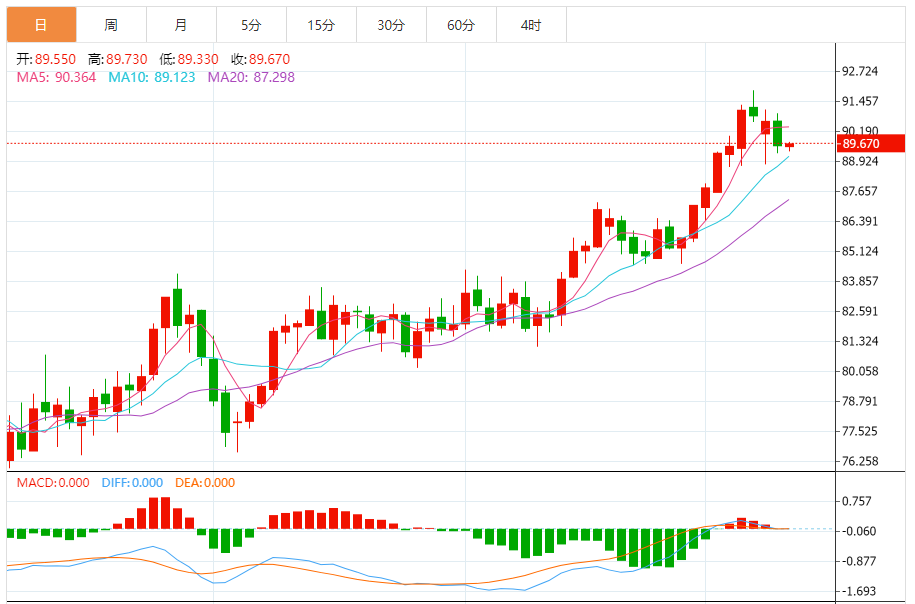Select the 日 daily chart tab

41,25
